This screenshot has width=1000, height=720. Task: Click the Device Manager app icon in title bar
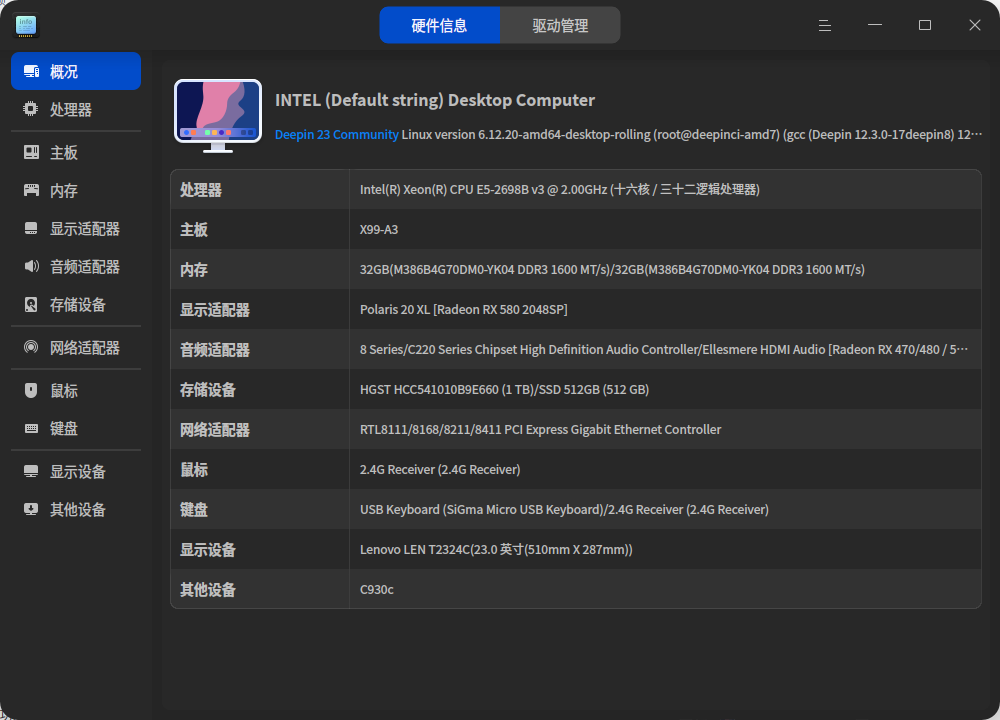click(x=26, y=26)
